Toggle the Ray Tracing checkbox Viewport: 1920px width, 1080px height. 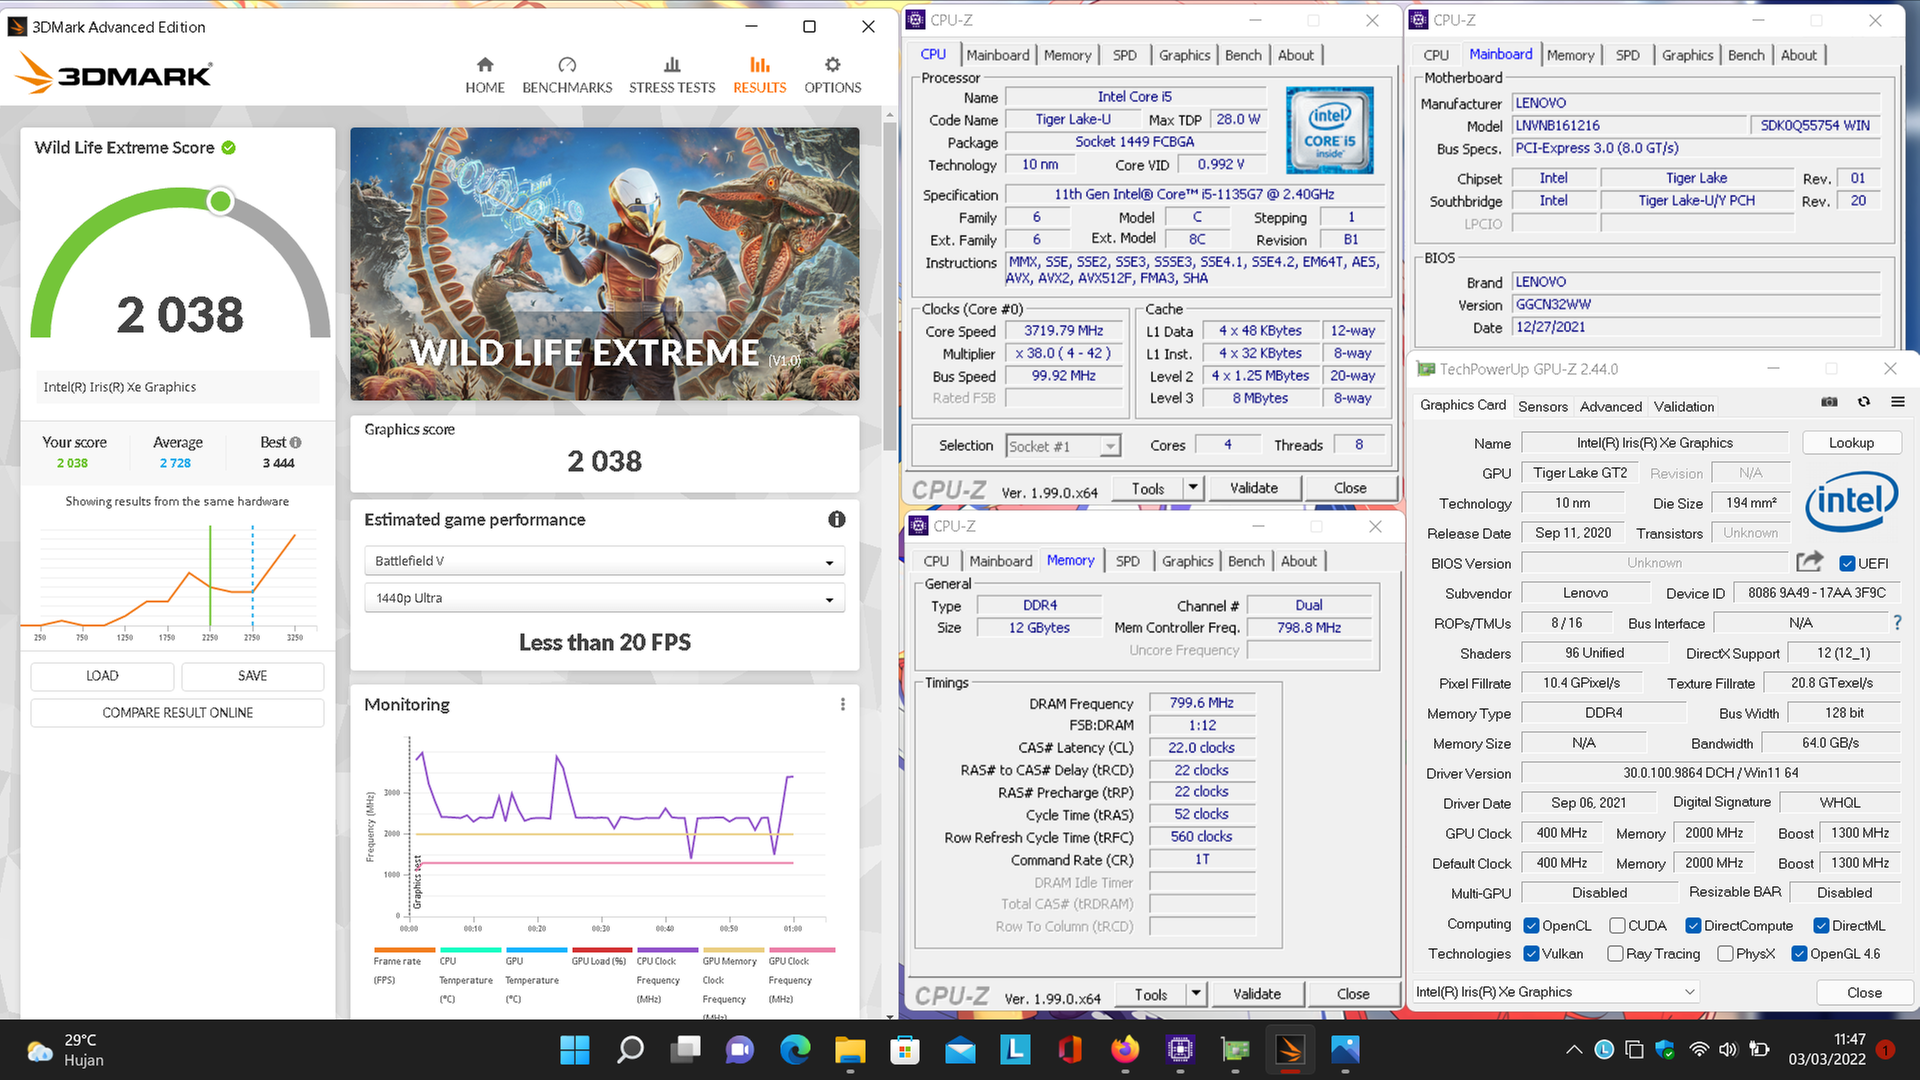click(1615, 953)
